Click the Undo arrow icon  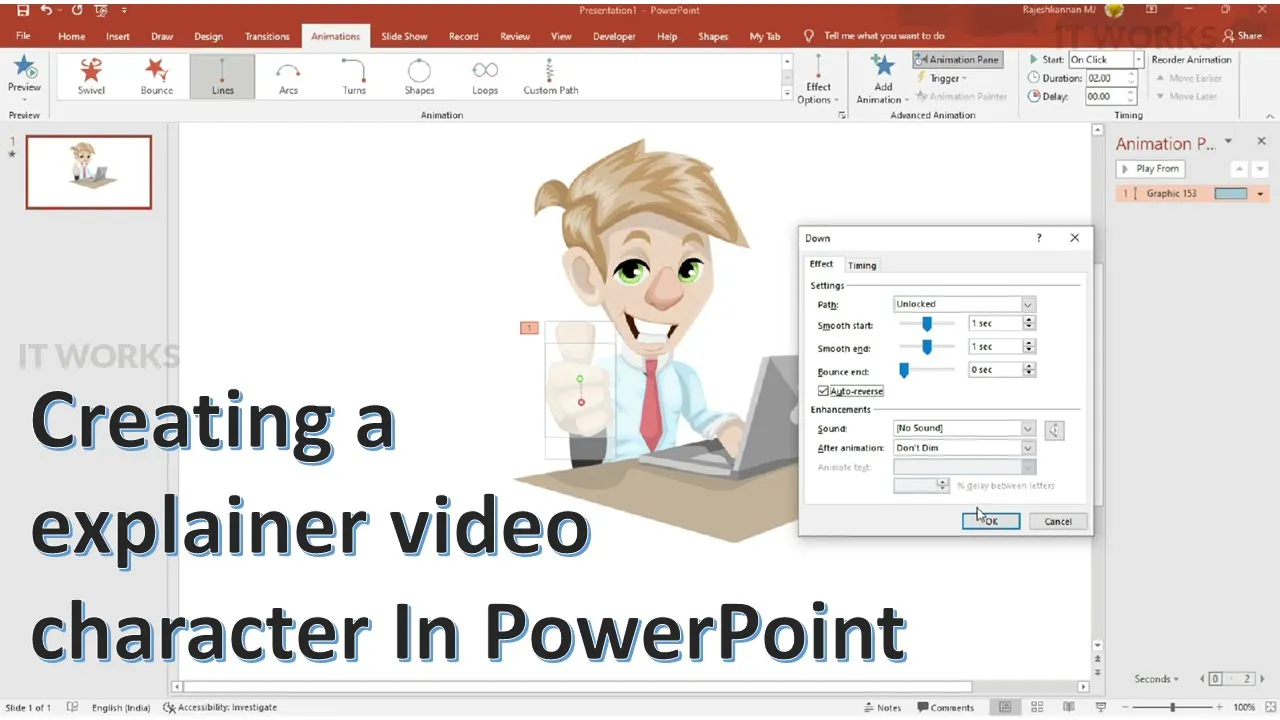[x=47, y=10]
